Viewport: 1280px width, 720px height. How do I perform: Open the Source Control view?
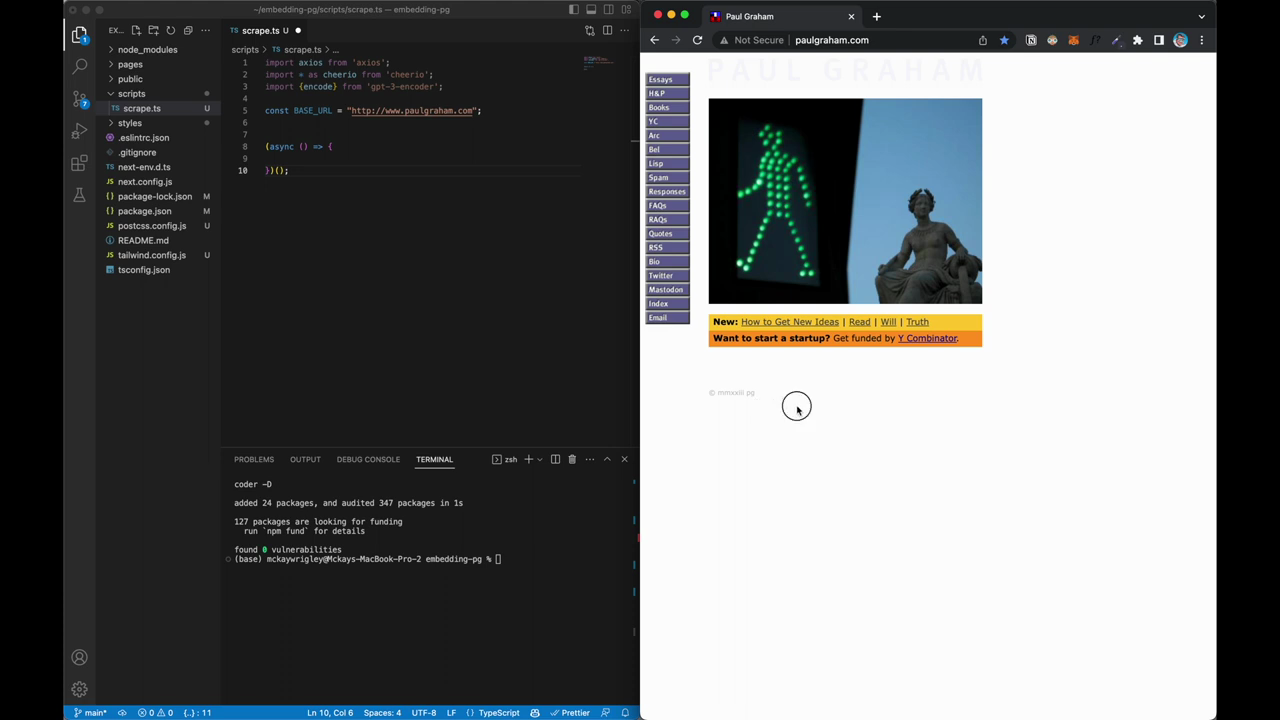(79, 99)
